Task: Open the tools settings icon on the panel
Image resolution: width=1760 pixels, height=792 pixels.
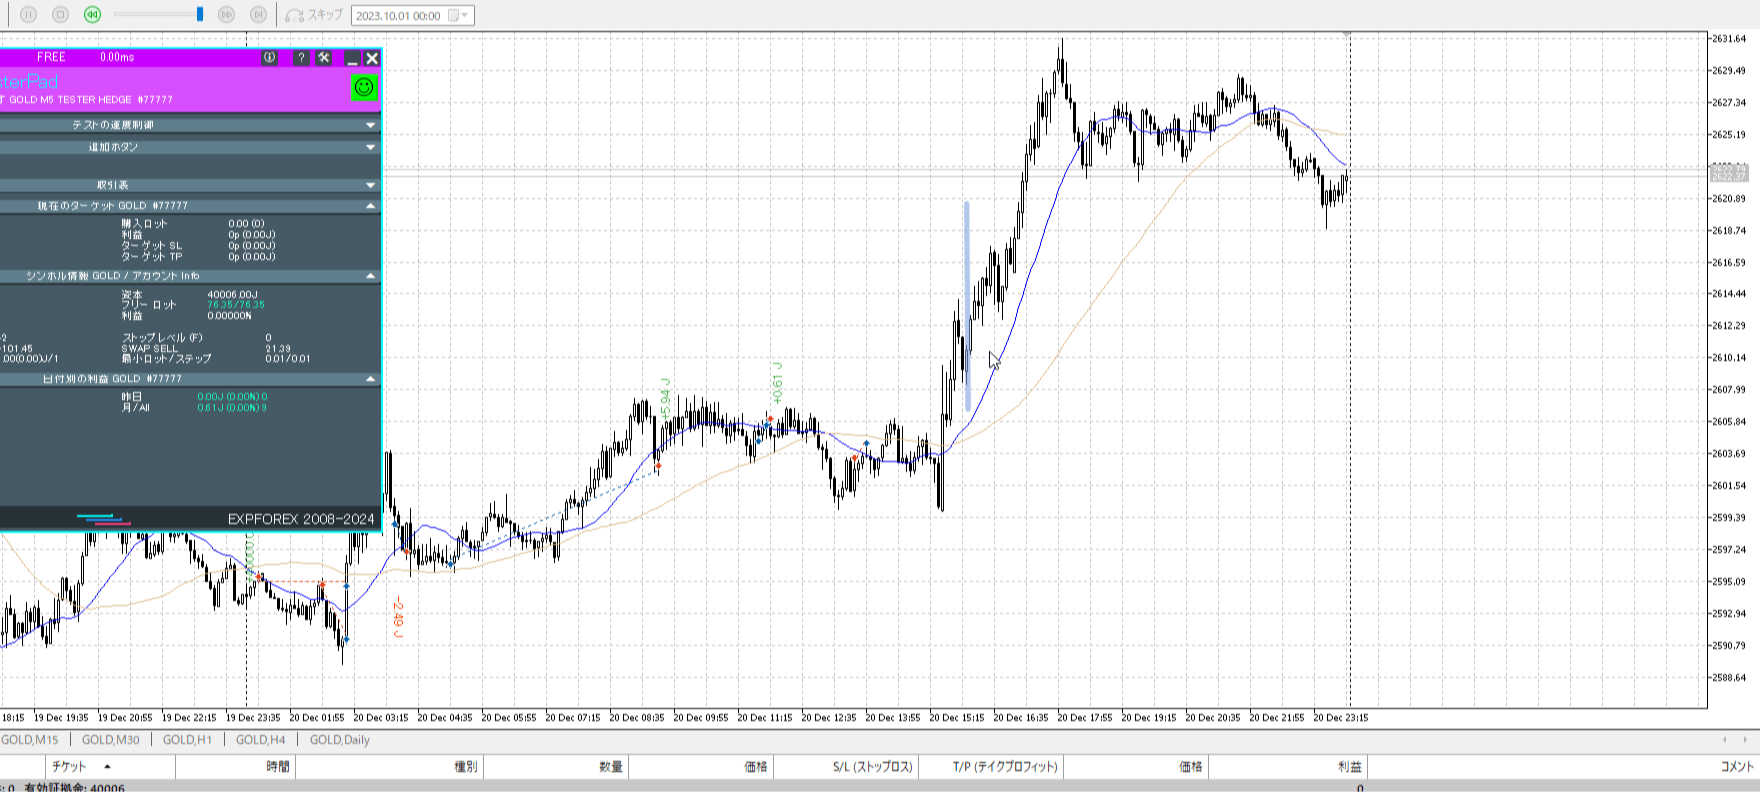Action: tap(324, 58)
